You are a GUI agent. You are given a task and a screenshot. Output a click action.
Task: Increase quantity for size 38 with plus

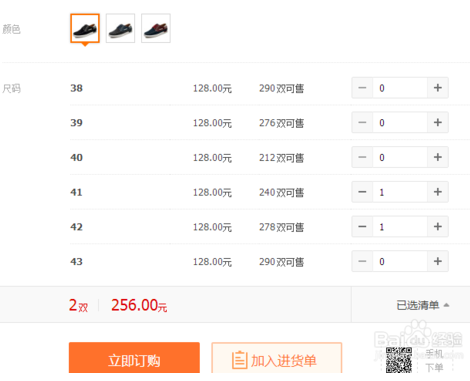(x=438, y=88)
